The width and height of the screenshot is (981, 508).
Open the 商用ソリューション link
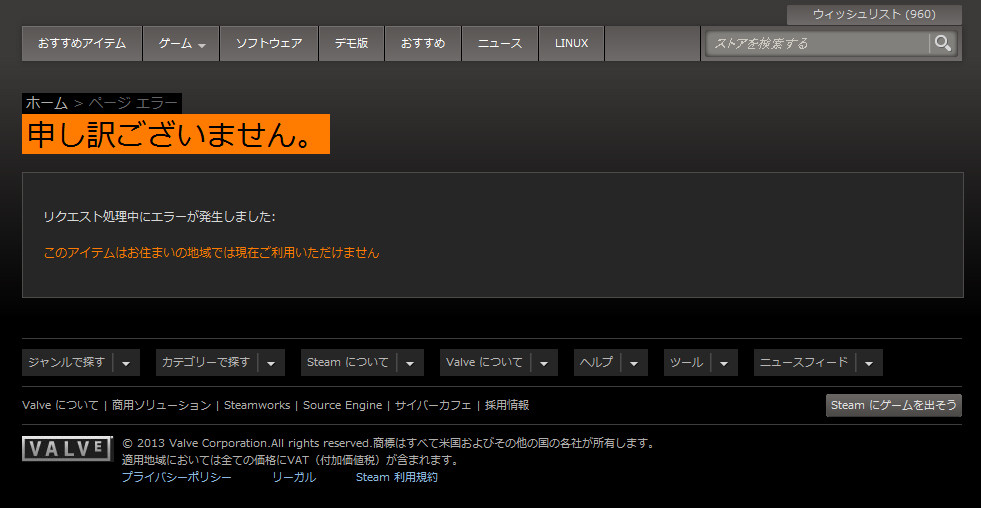point(161,405)
